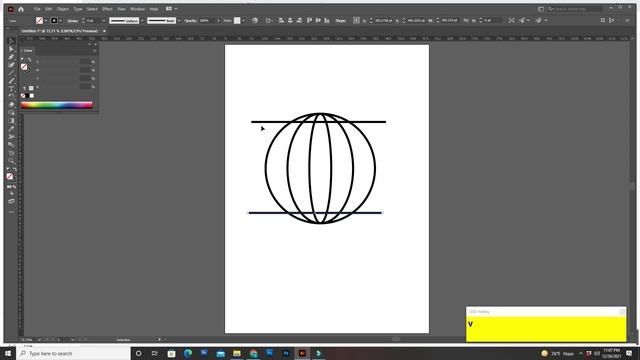Open Microsoft Edge from the taskbar
This screenshot has width=640, height=360.
click(x=188, y=353)
